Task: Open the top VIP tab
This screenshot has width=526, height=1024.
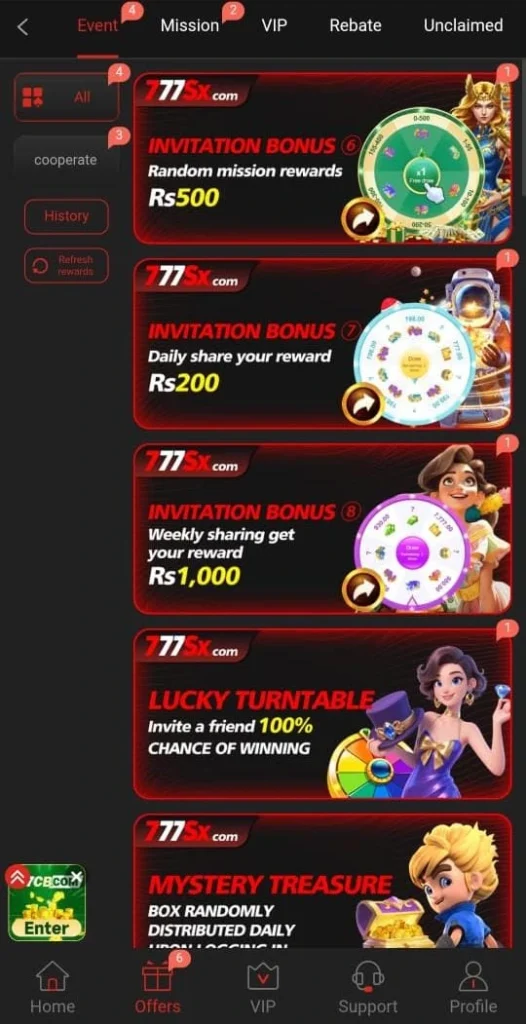Action: click(x=274, y=25)
